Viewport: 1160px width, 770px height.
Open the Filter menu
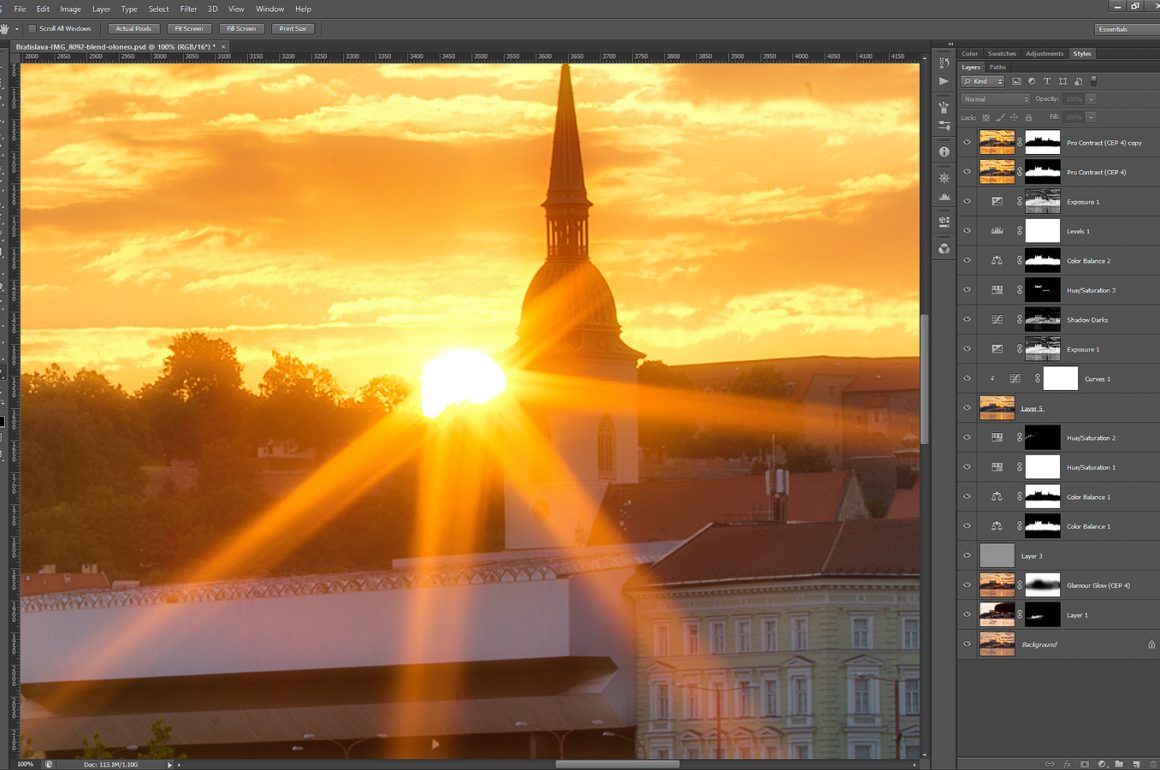(188, 9)
